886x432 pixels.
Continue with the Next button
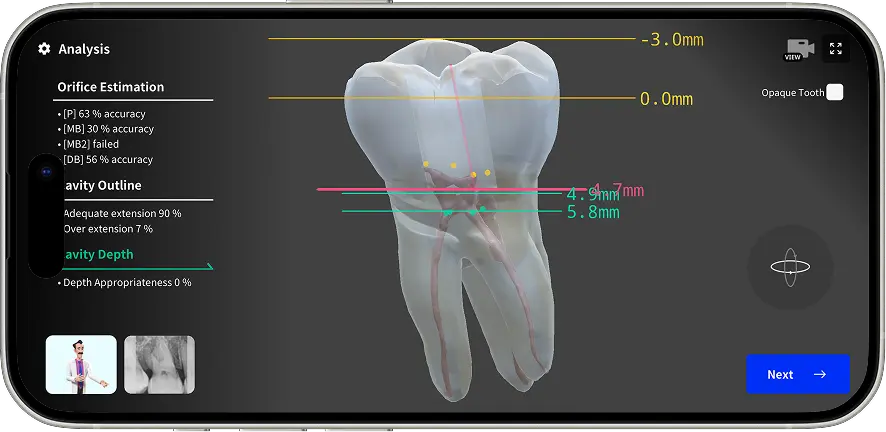pos(797,374)
